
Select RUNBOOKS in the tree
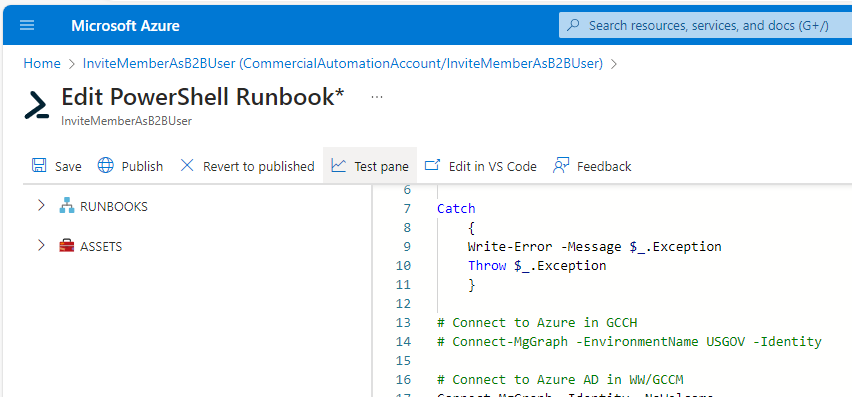[x=114, y=207]
